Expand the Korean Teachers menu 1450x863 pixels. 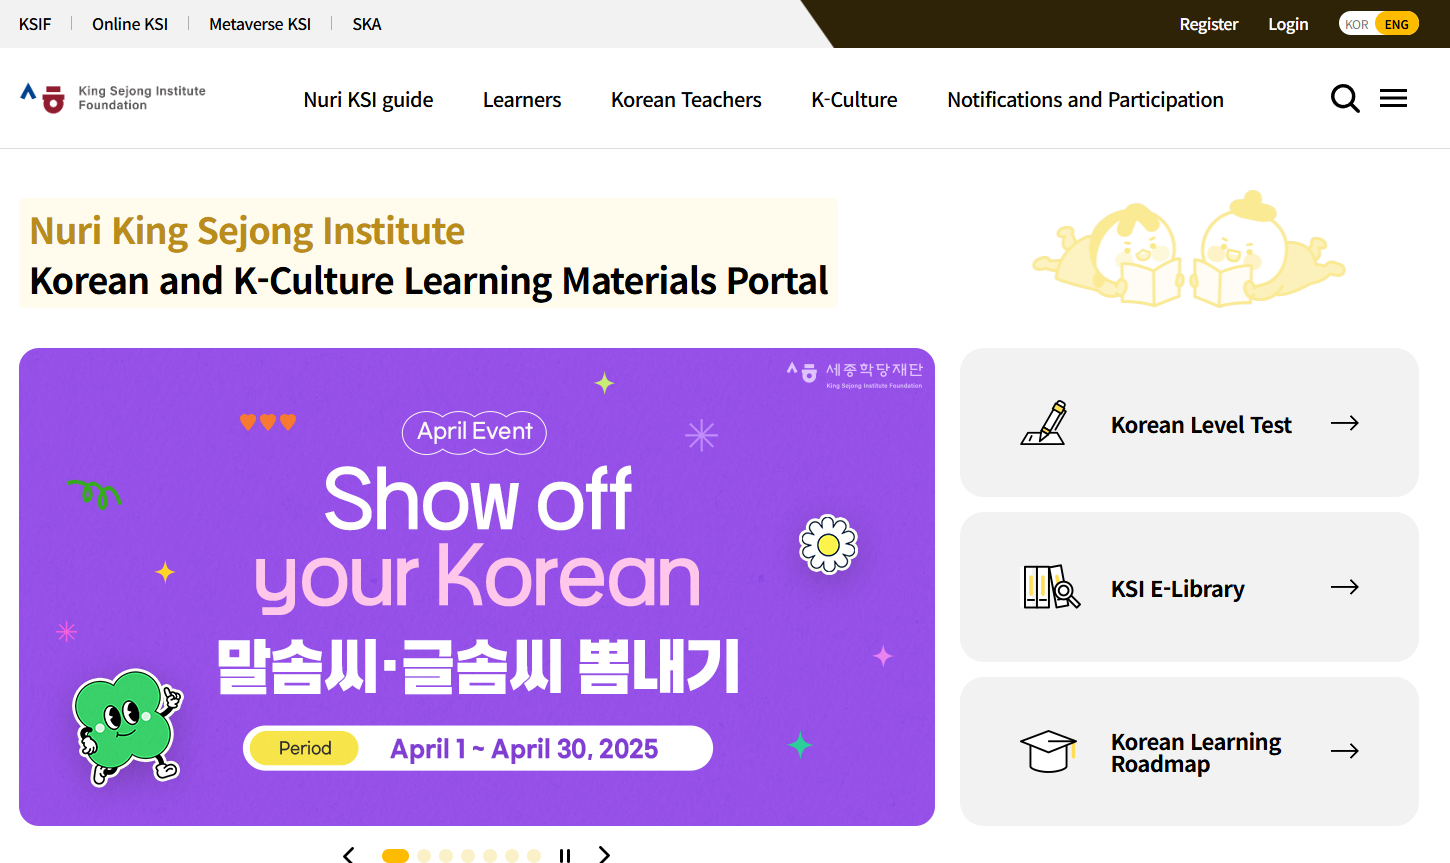point(686,100)
